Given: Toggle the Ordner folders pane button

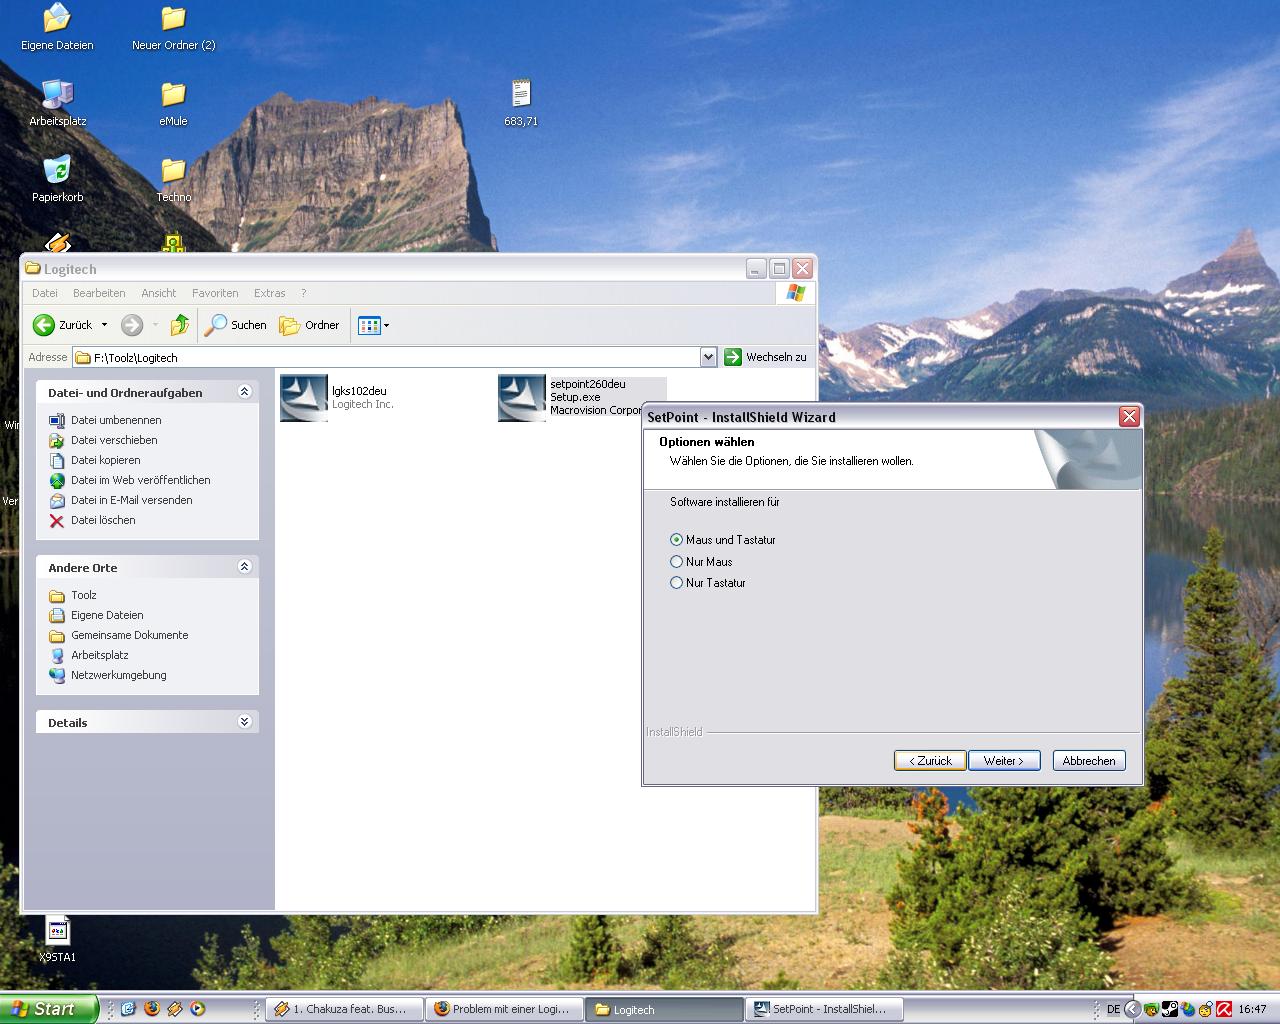Looking at the screenshot, I should point(309,325).
